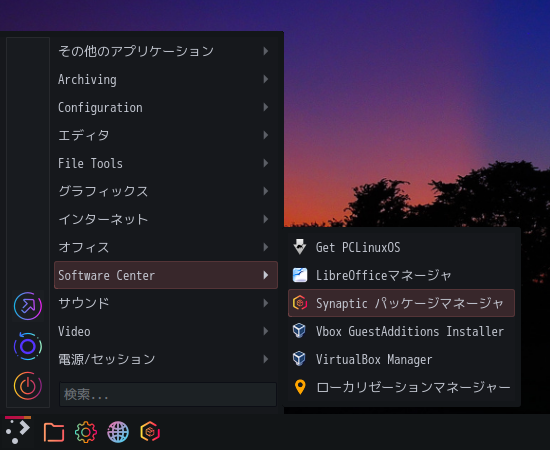Screen dimensions: 550x450
Task: Open the Configuration category
Action: (x=166, y=107)
